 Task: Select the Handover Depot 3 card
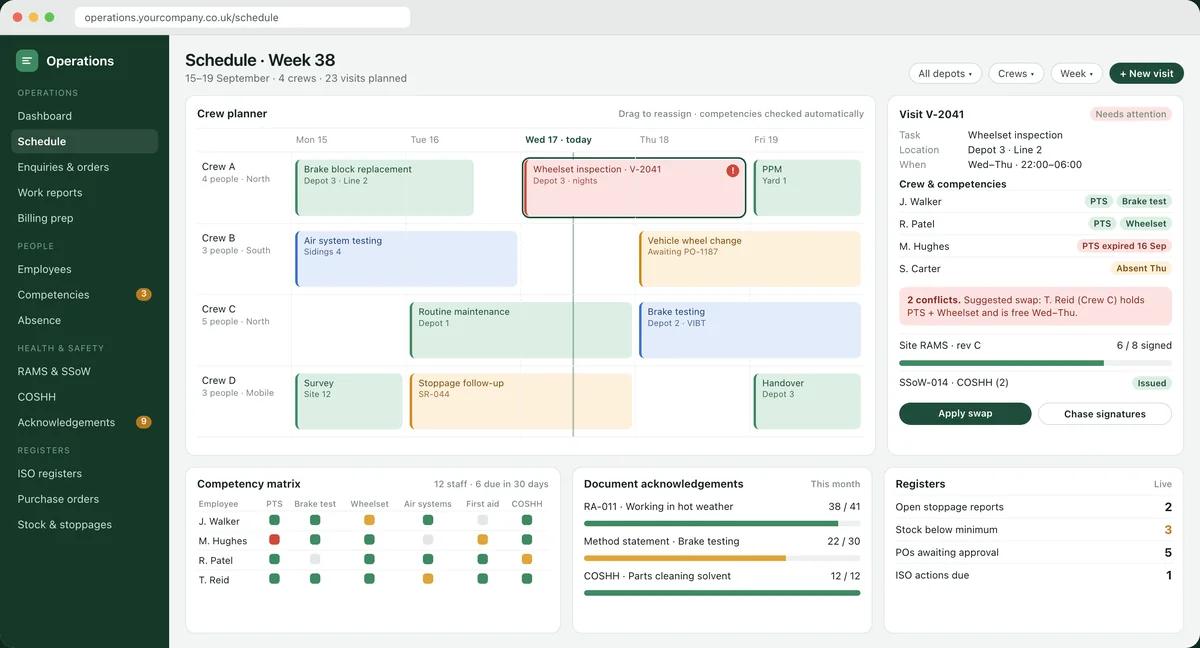(x=807, y=401)
